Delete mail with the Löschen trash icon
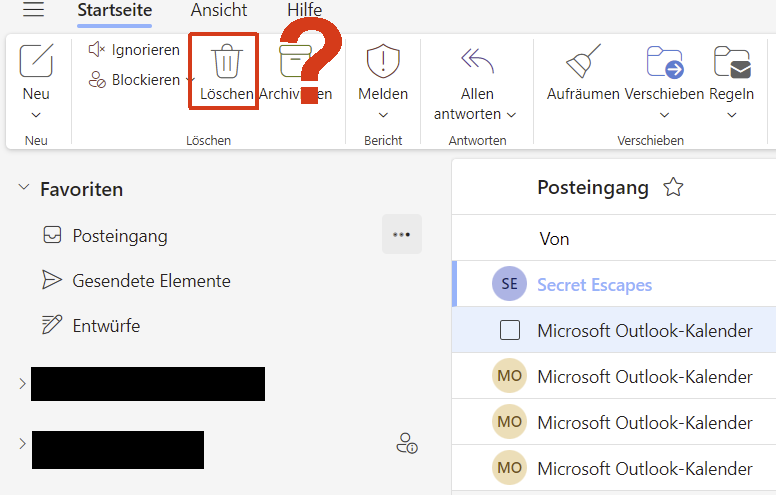This screenshot has height=495, width=776. [227, 61]
